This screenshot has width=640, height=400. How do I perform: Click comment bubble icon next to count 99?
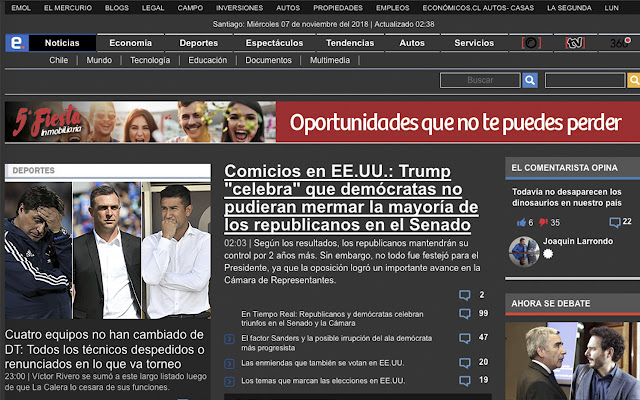[464, 313]
